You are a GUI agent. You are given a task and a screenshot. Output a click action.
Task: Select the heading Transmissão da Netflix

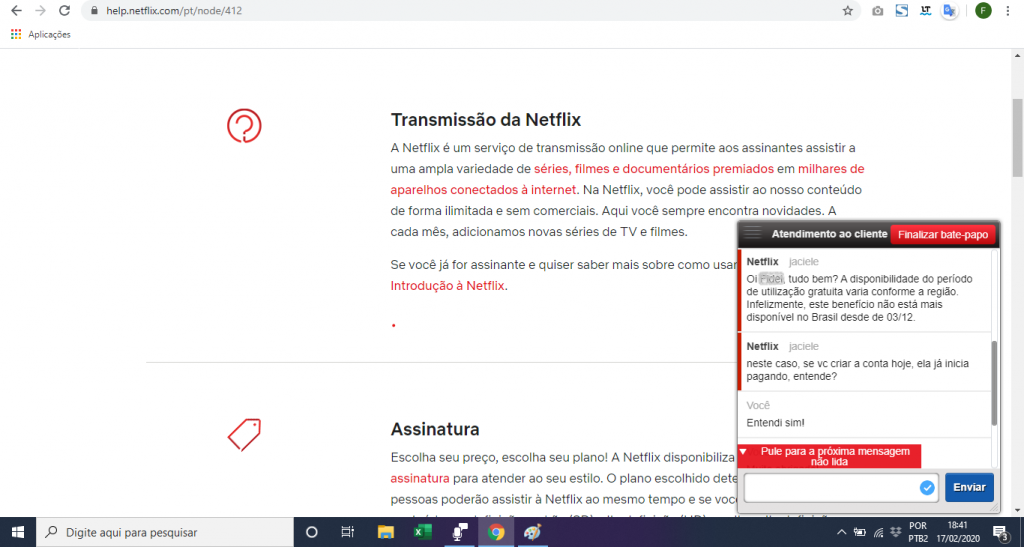click(485, 120)
